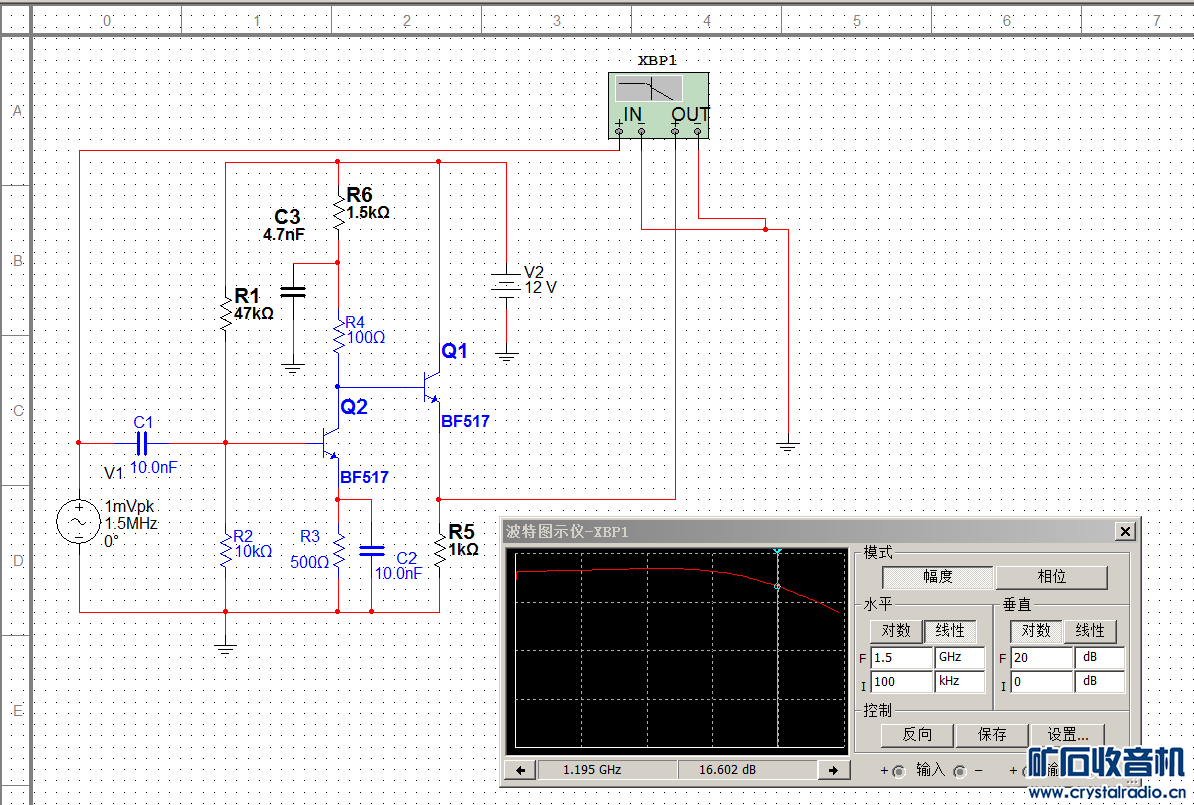
Task: Click the 反向 (reverse) button
Action: coord(917,735)
